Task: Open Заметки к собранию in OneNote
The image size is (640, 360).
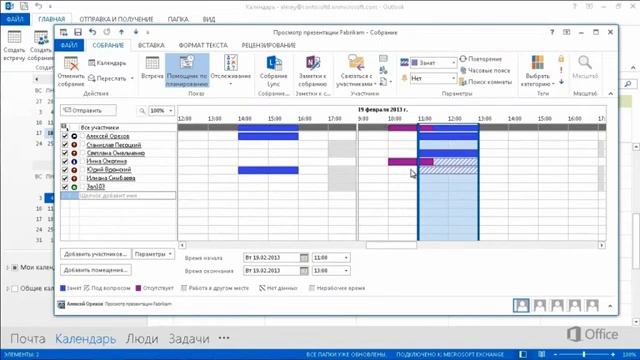Action: point(313,71)
